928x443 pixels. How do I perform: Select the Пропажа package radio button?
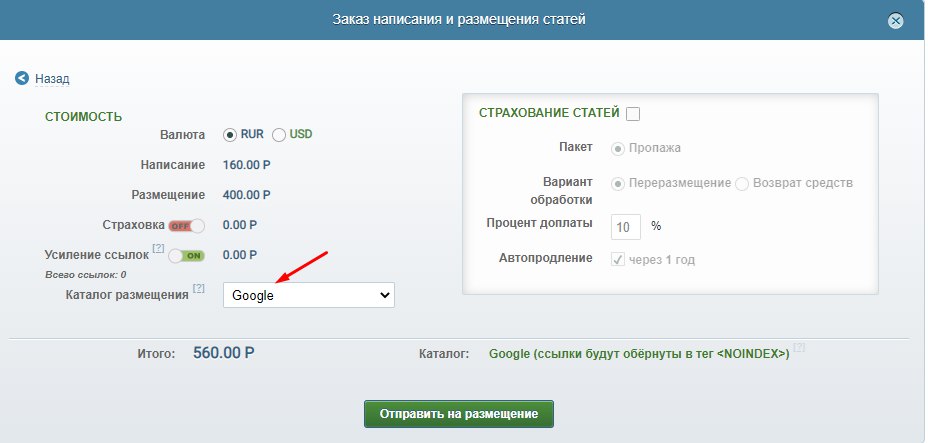coord(617,148)
